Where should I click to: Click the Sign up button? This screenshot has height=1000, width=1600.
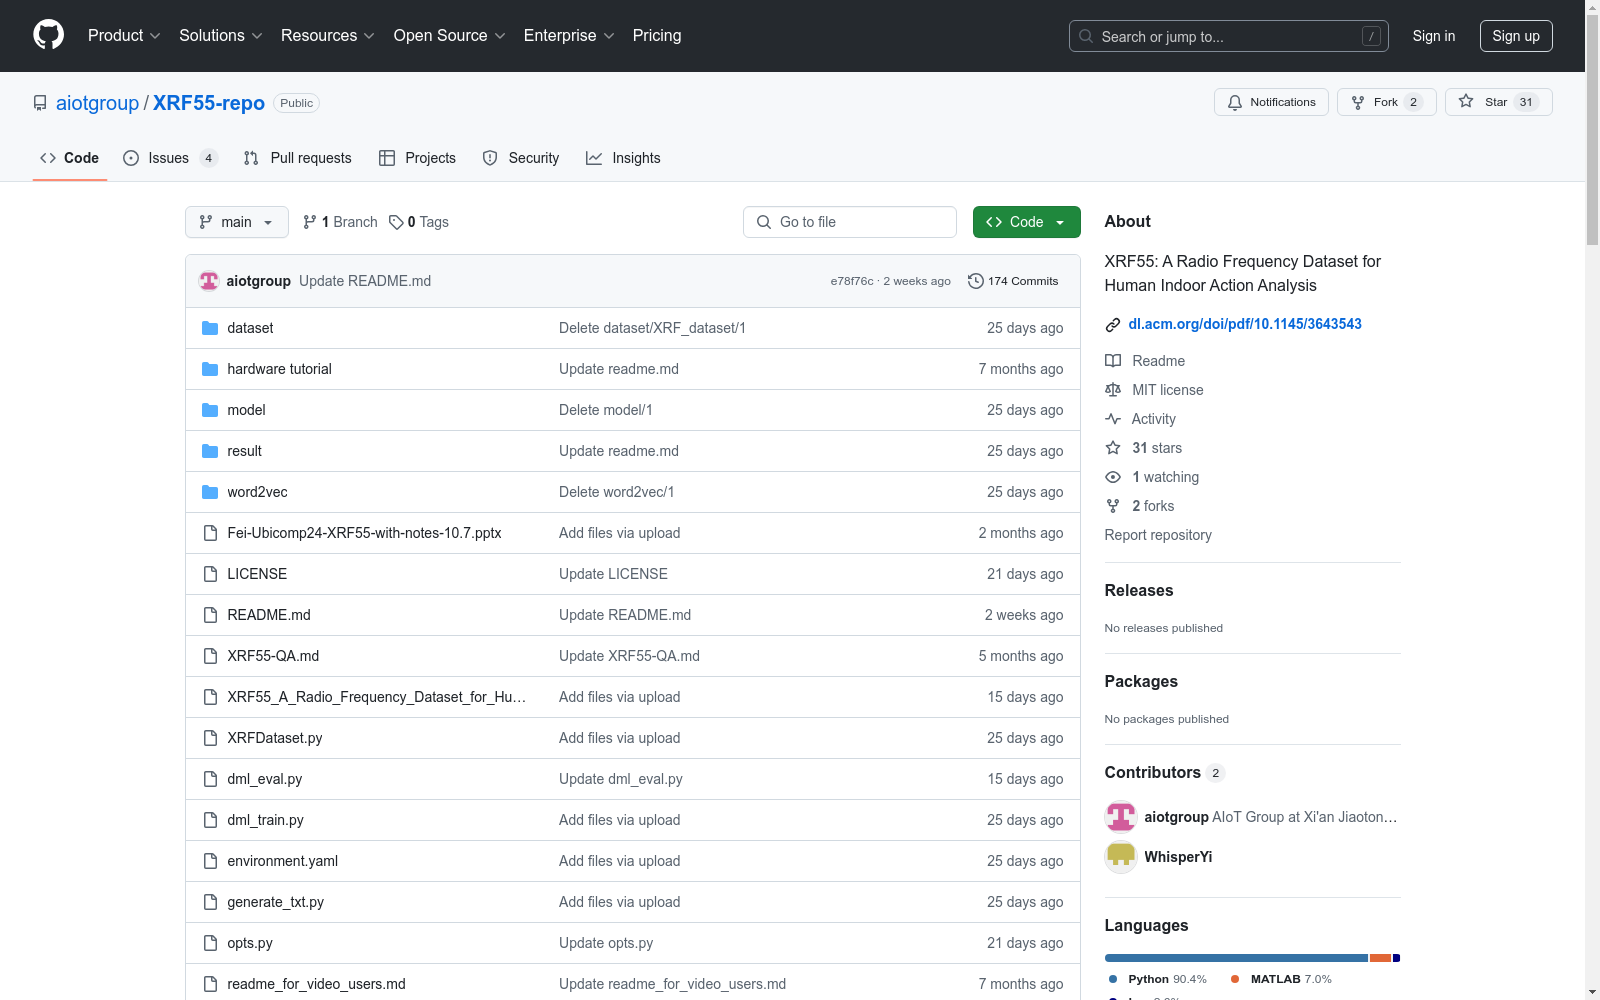[x=1515, y=36]
